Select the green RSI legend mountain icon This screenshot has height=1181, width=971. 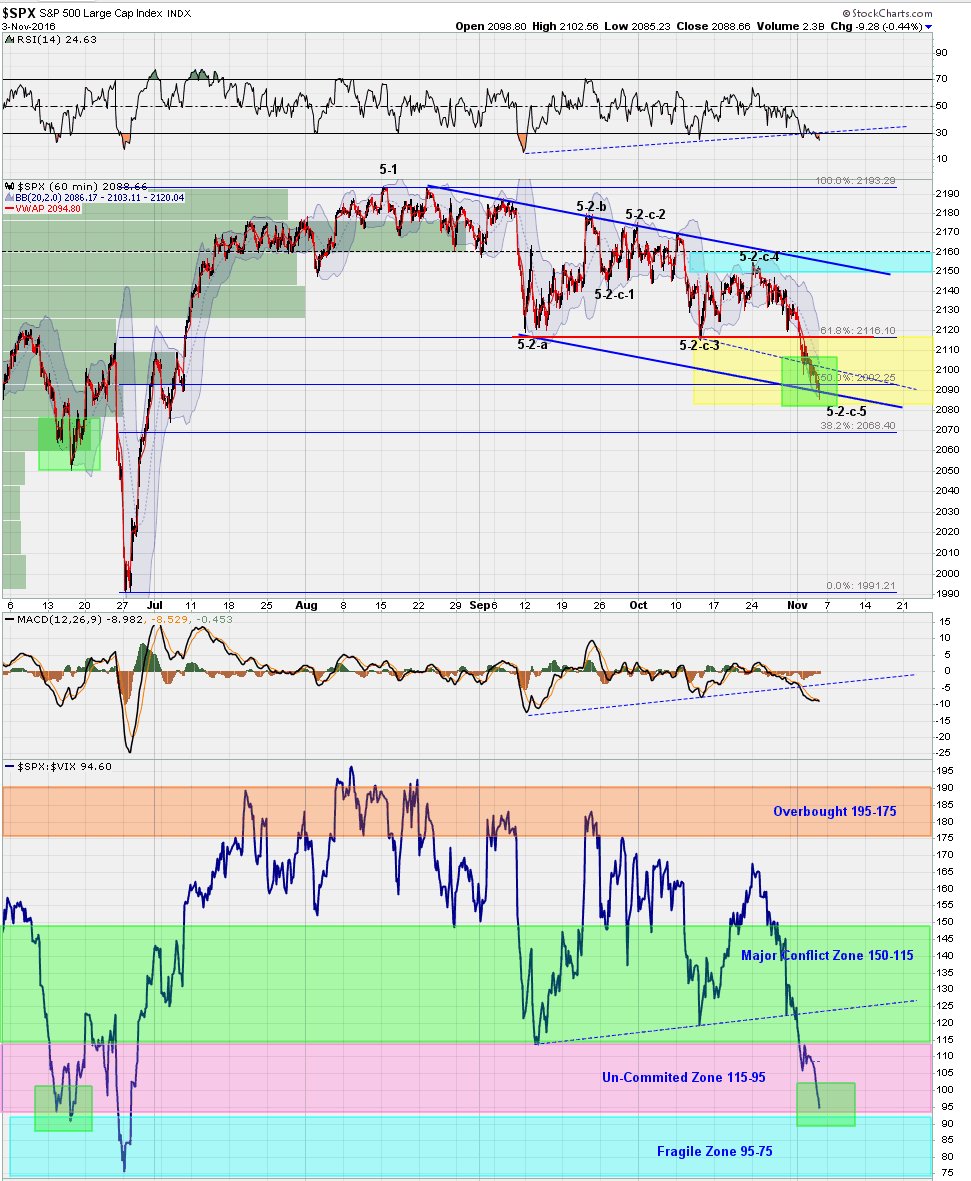9,39
